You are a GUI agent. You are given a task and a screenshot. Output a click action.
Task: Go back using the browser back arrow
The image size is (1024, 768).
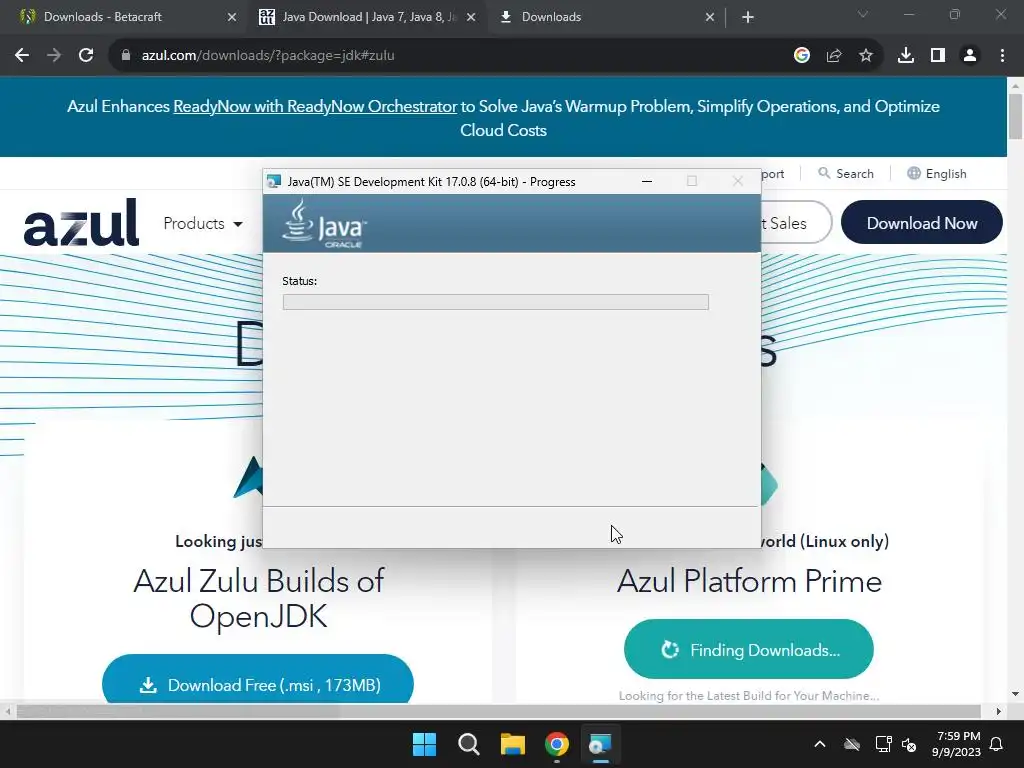[x=22, y=56]
